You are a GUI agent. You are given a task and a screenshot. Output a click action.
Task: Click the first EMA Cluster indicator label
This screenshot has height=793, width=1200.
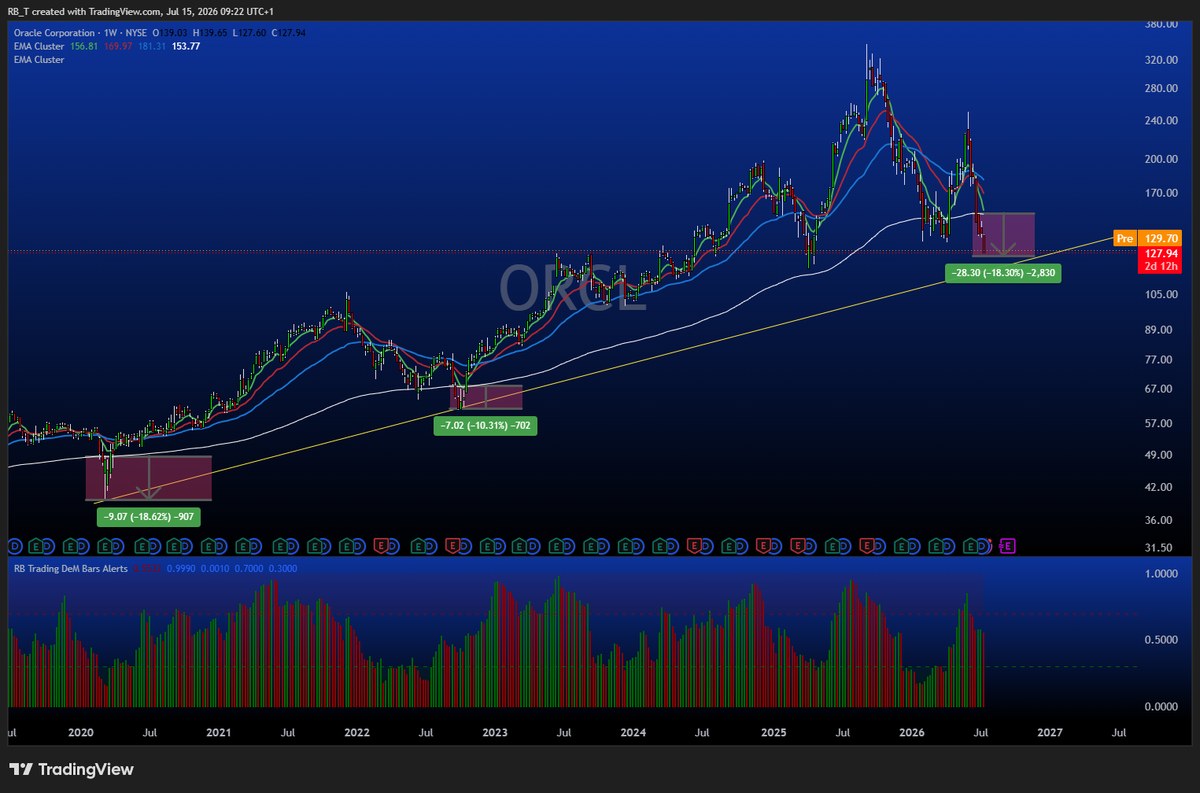(38, 46)
